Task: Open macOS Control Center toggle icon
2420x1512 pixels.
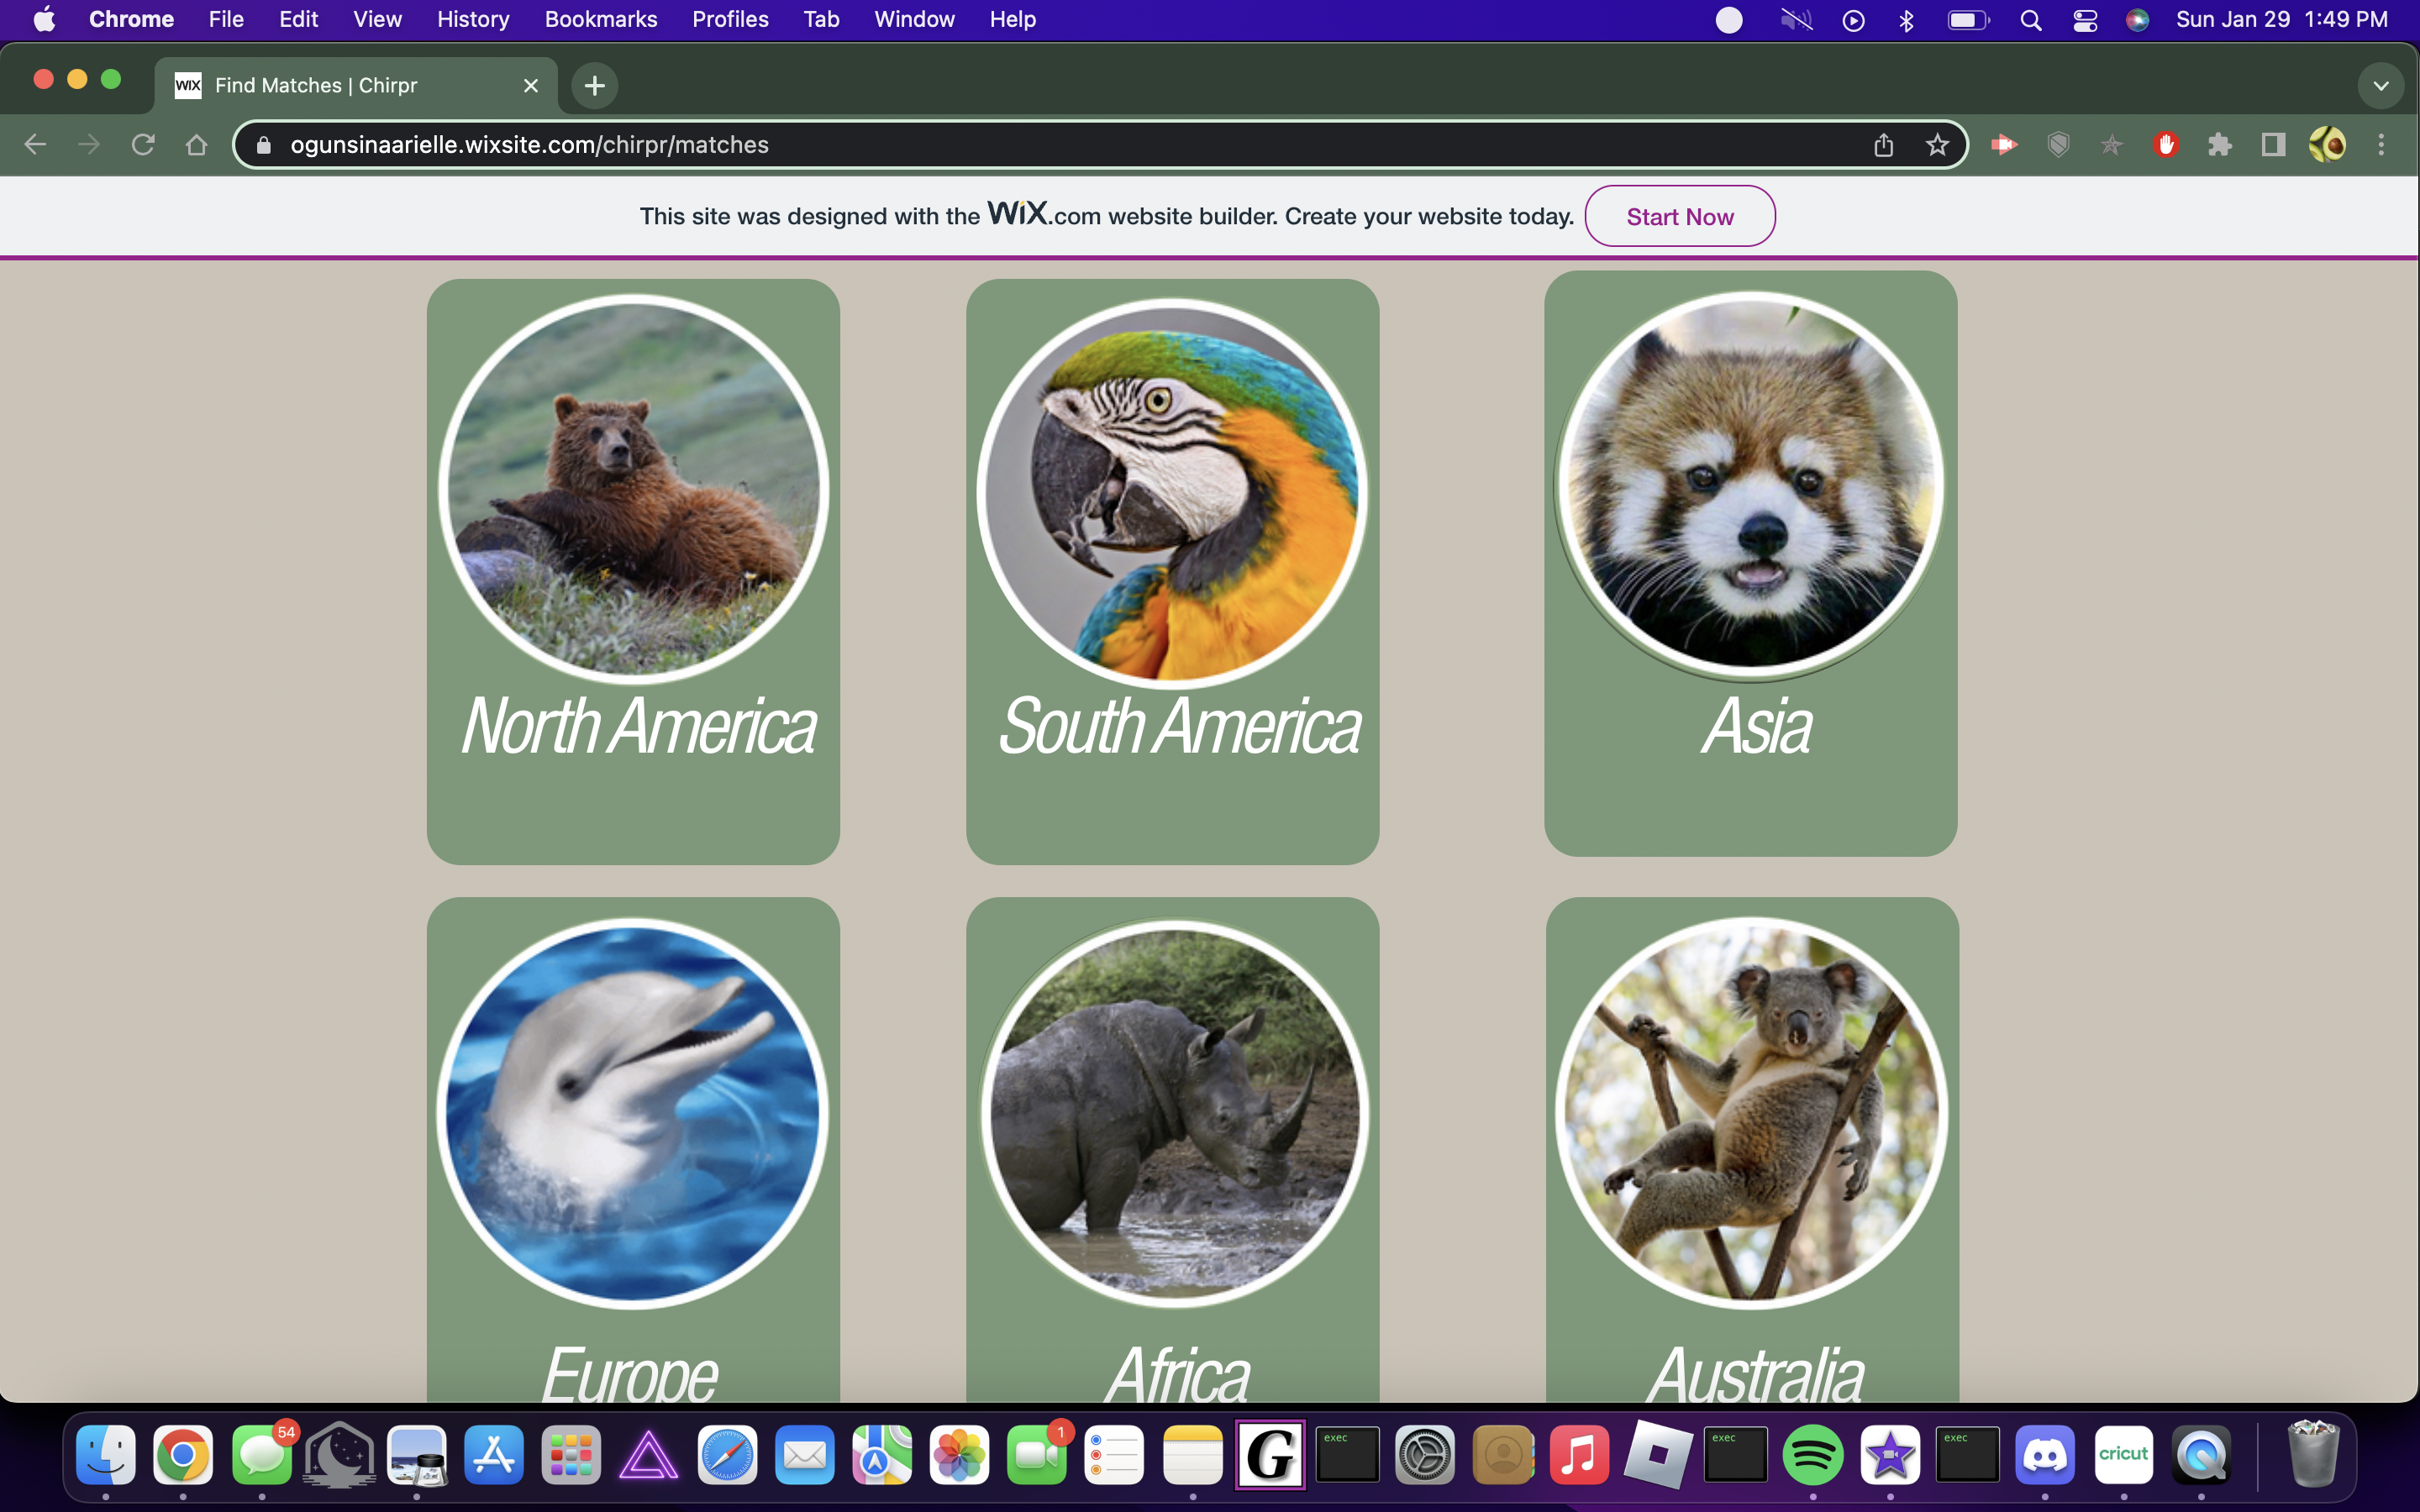Action: [2085, 20]
